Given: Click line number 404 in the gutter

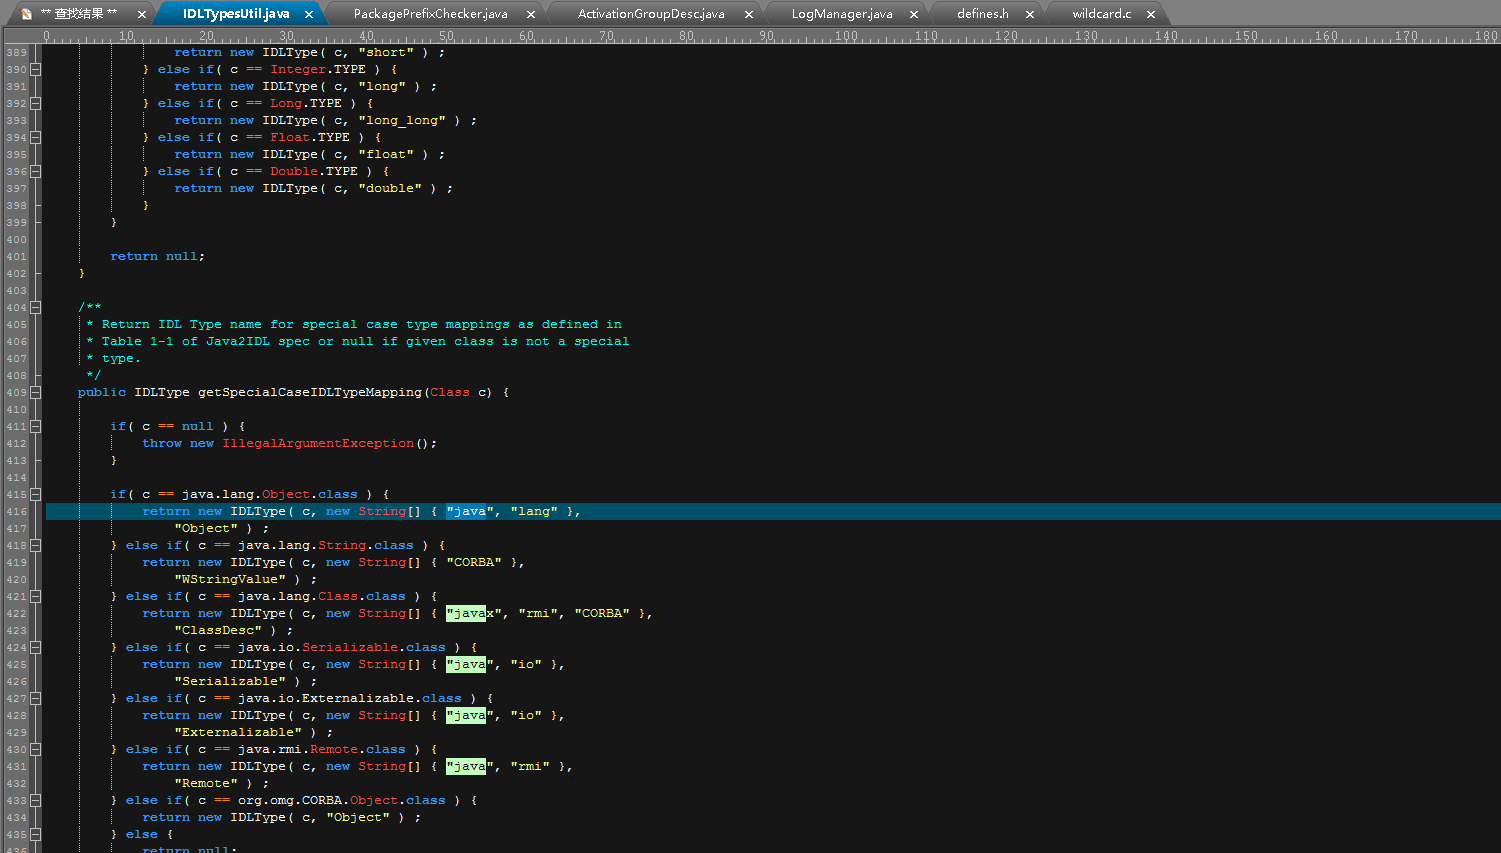Looking at the screenshot, I should point(17,307).
